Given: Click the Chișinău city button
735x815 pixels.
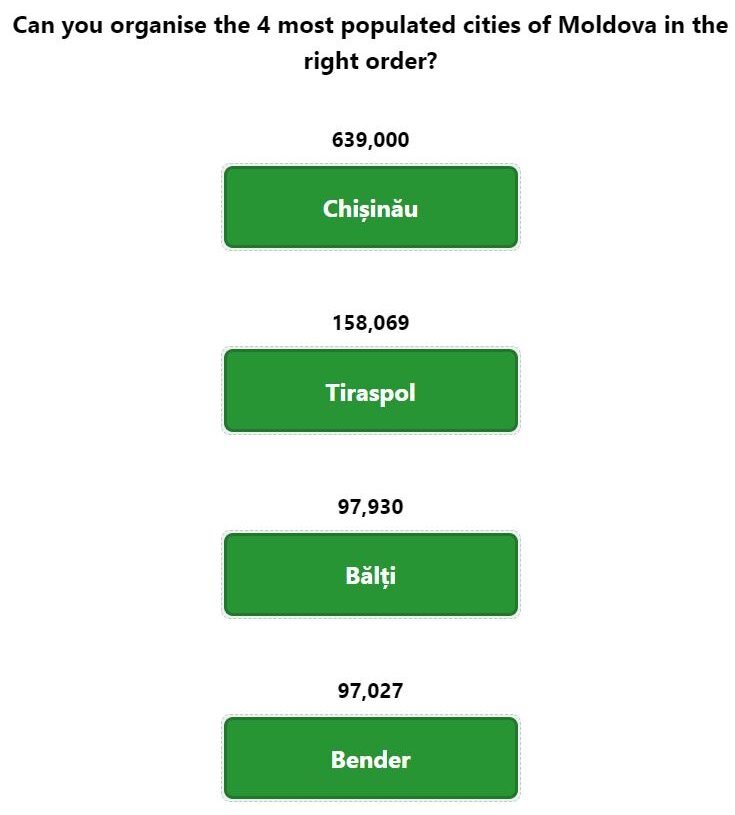Looking at the screenshot, I should [371, 207].
